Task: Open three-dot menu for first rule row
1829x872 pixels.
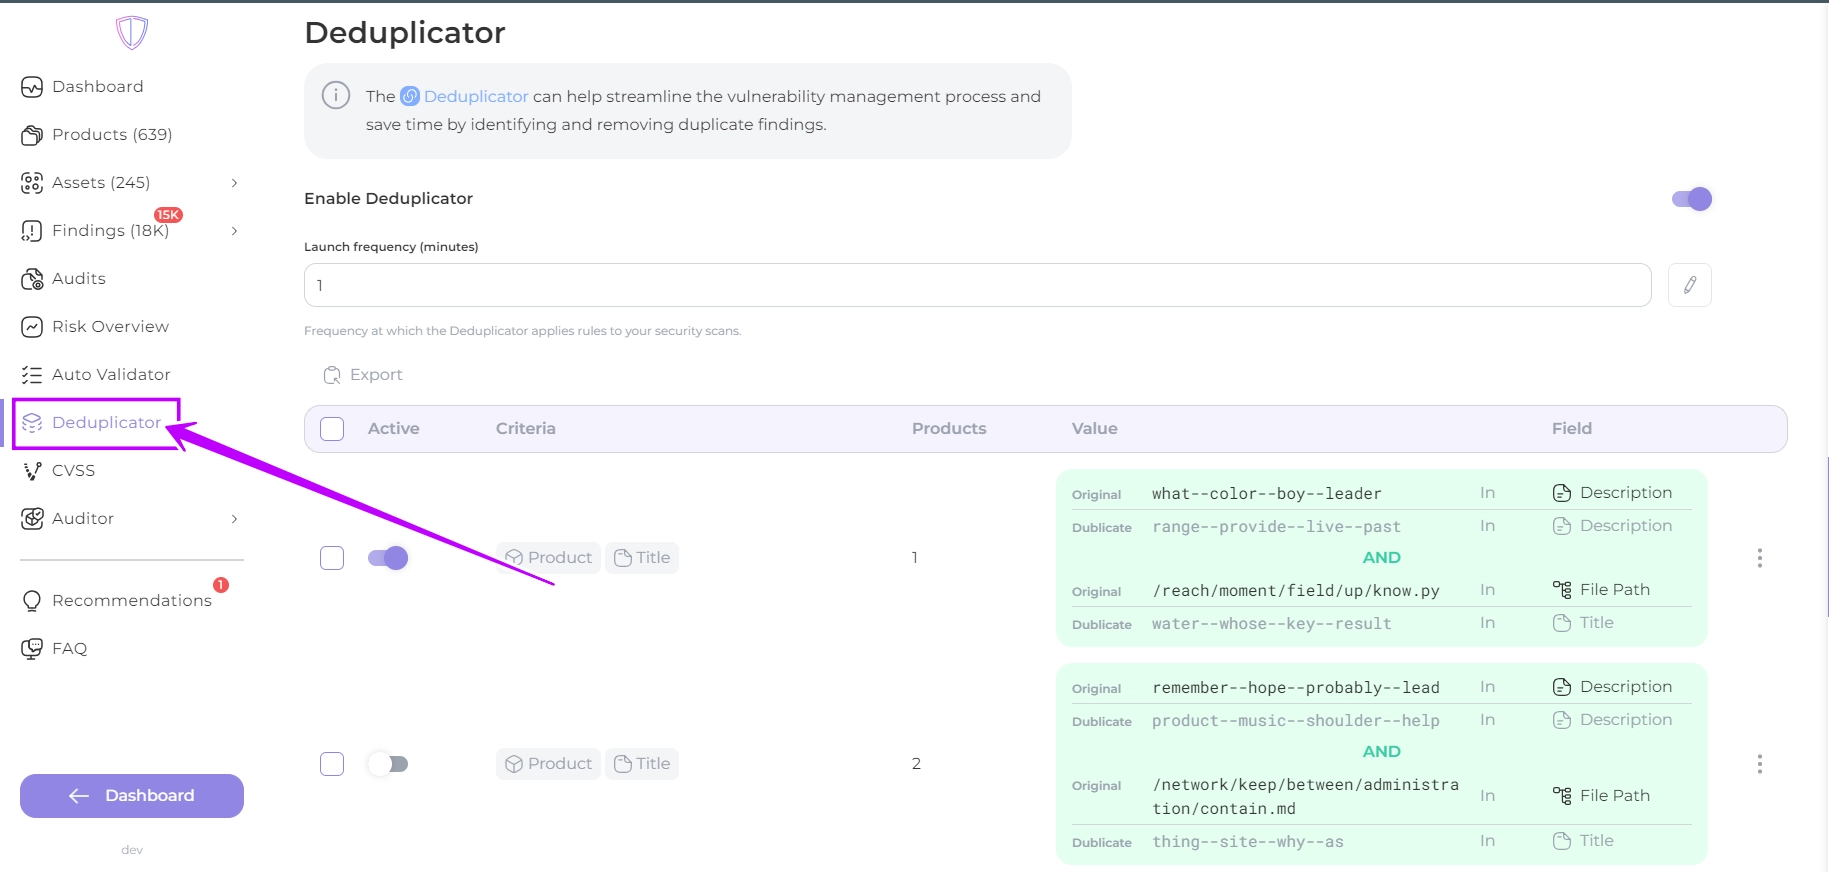Action: pyautogui.click(x=1759, y=558)
